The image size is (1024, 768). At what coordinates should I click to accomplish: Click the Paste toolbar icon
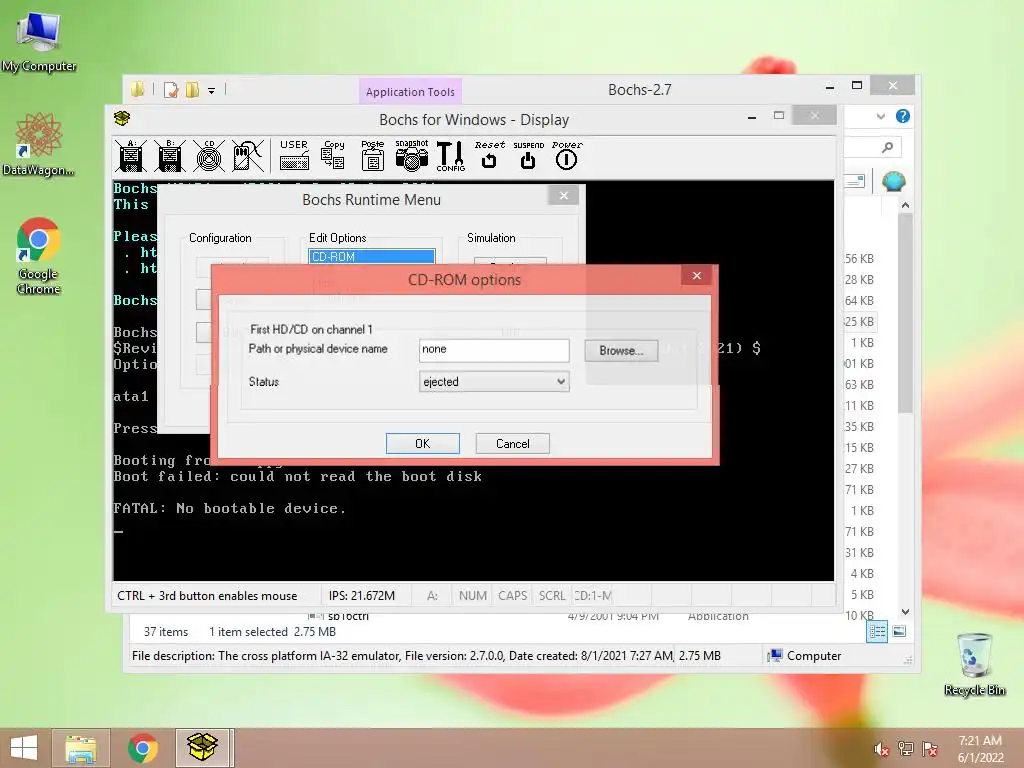click(372, 155)
